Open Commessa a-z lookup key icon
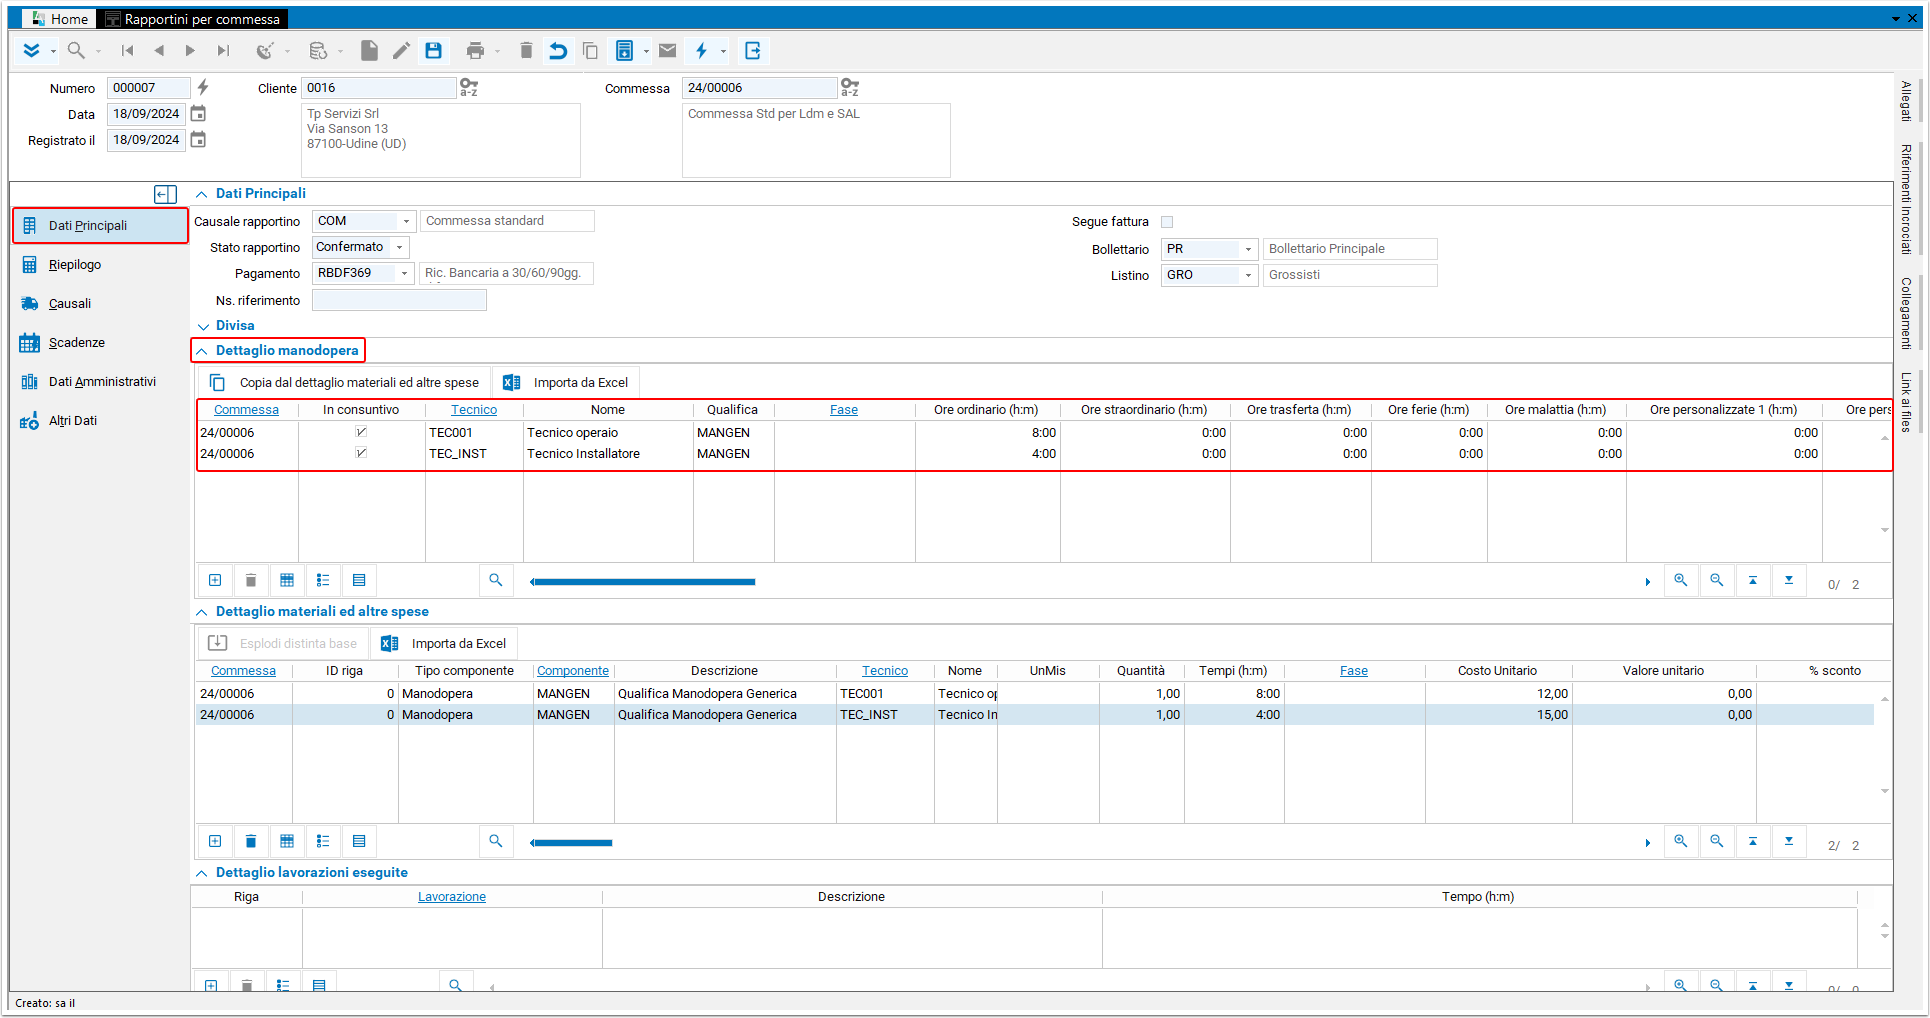 tap(850, 88)
